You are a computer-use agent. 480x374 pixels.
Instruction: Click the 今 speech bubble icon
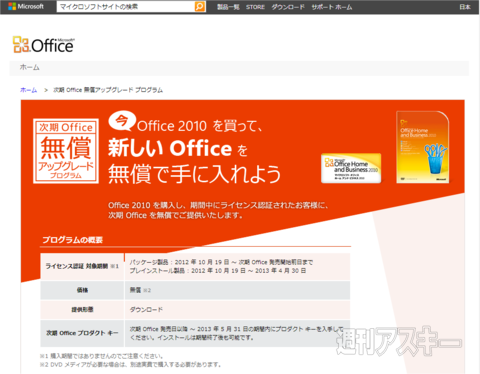(x=122, y=121)
